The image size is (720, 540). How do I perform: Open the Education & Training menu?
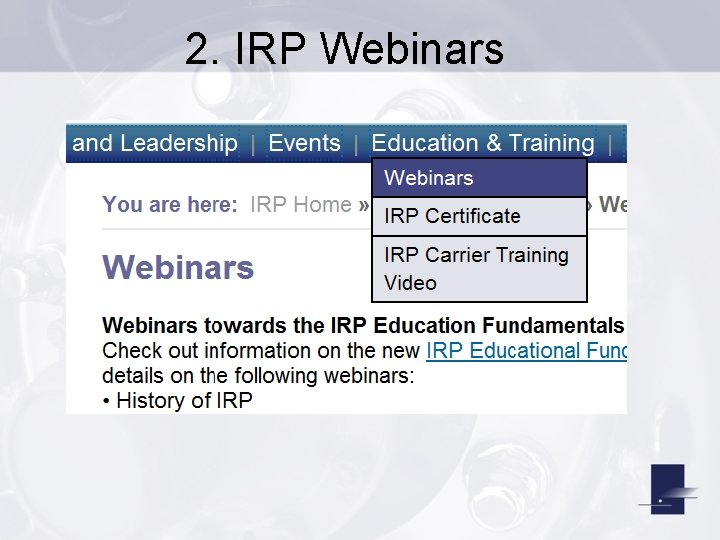coord(483,143)
